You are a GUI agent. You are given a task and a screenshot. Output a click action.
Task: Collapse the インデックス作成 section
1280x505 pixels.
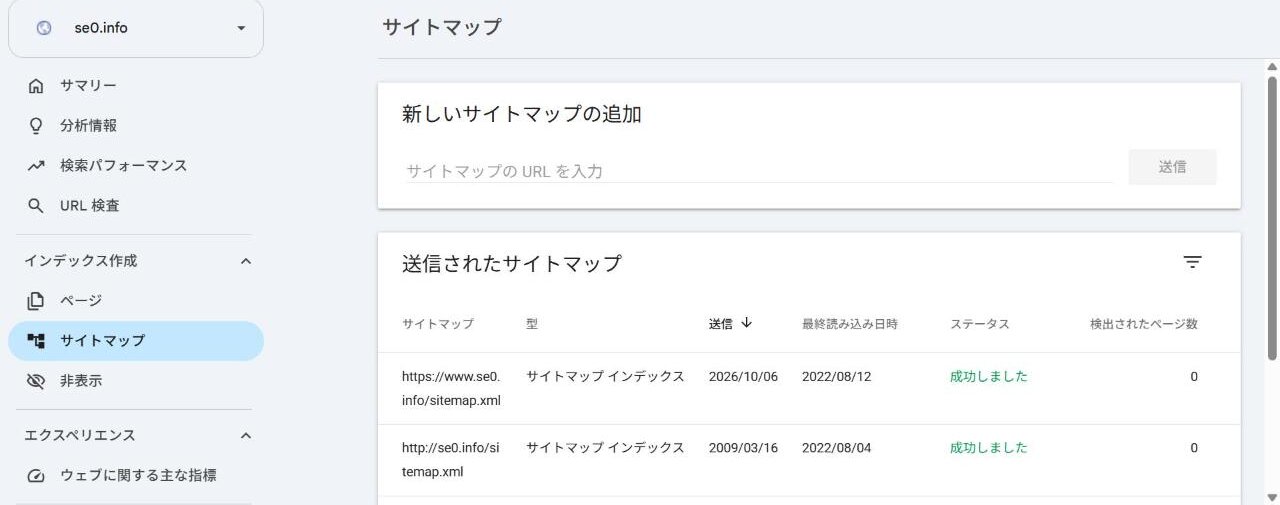(246, 261)
